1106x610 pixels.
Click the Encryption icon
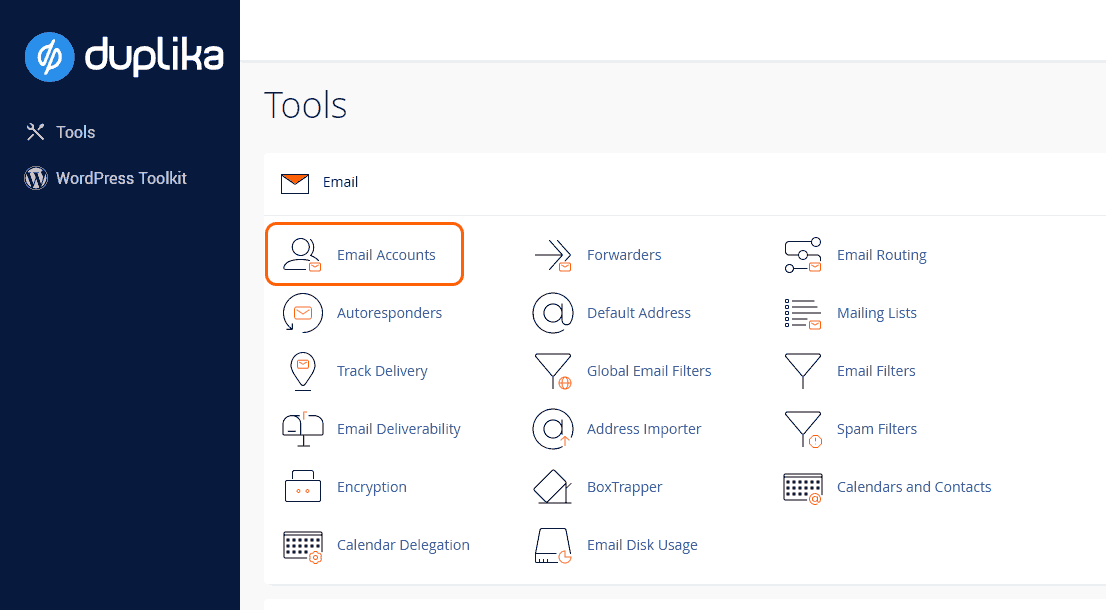click(x=302, y=487)
